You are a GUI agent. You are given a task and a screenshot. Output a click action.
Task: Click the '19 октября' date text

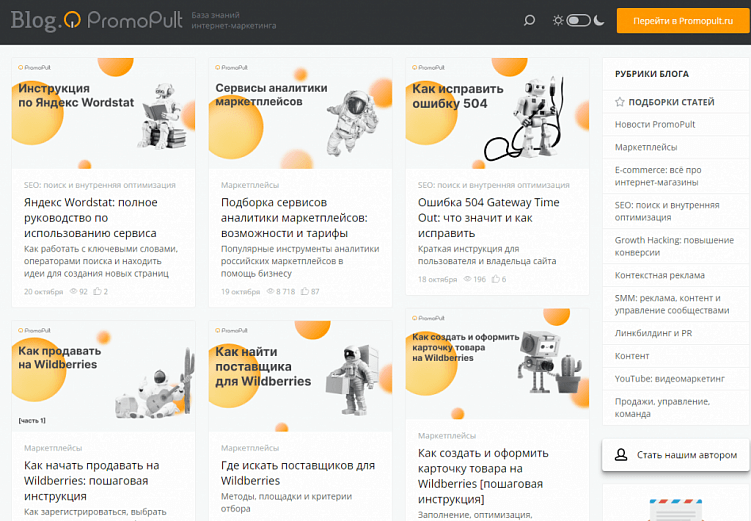point(240,292)
